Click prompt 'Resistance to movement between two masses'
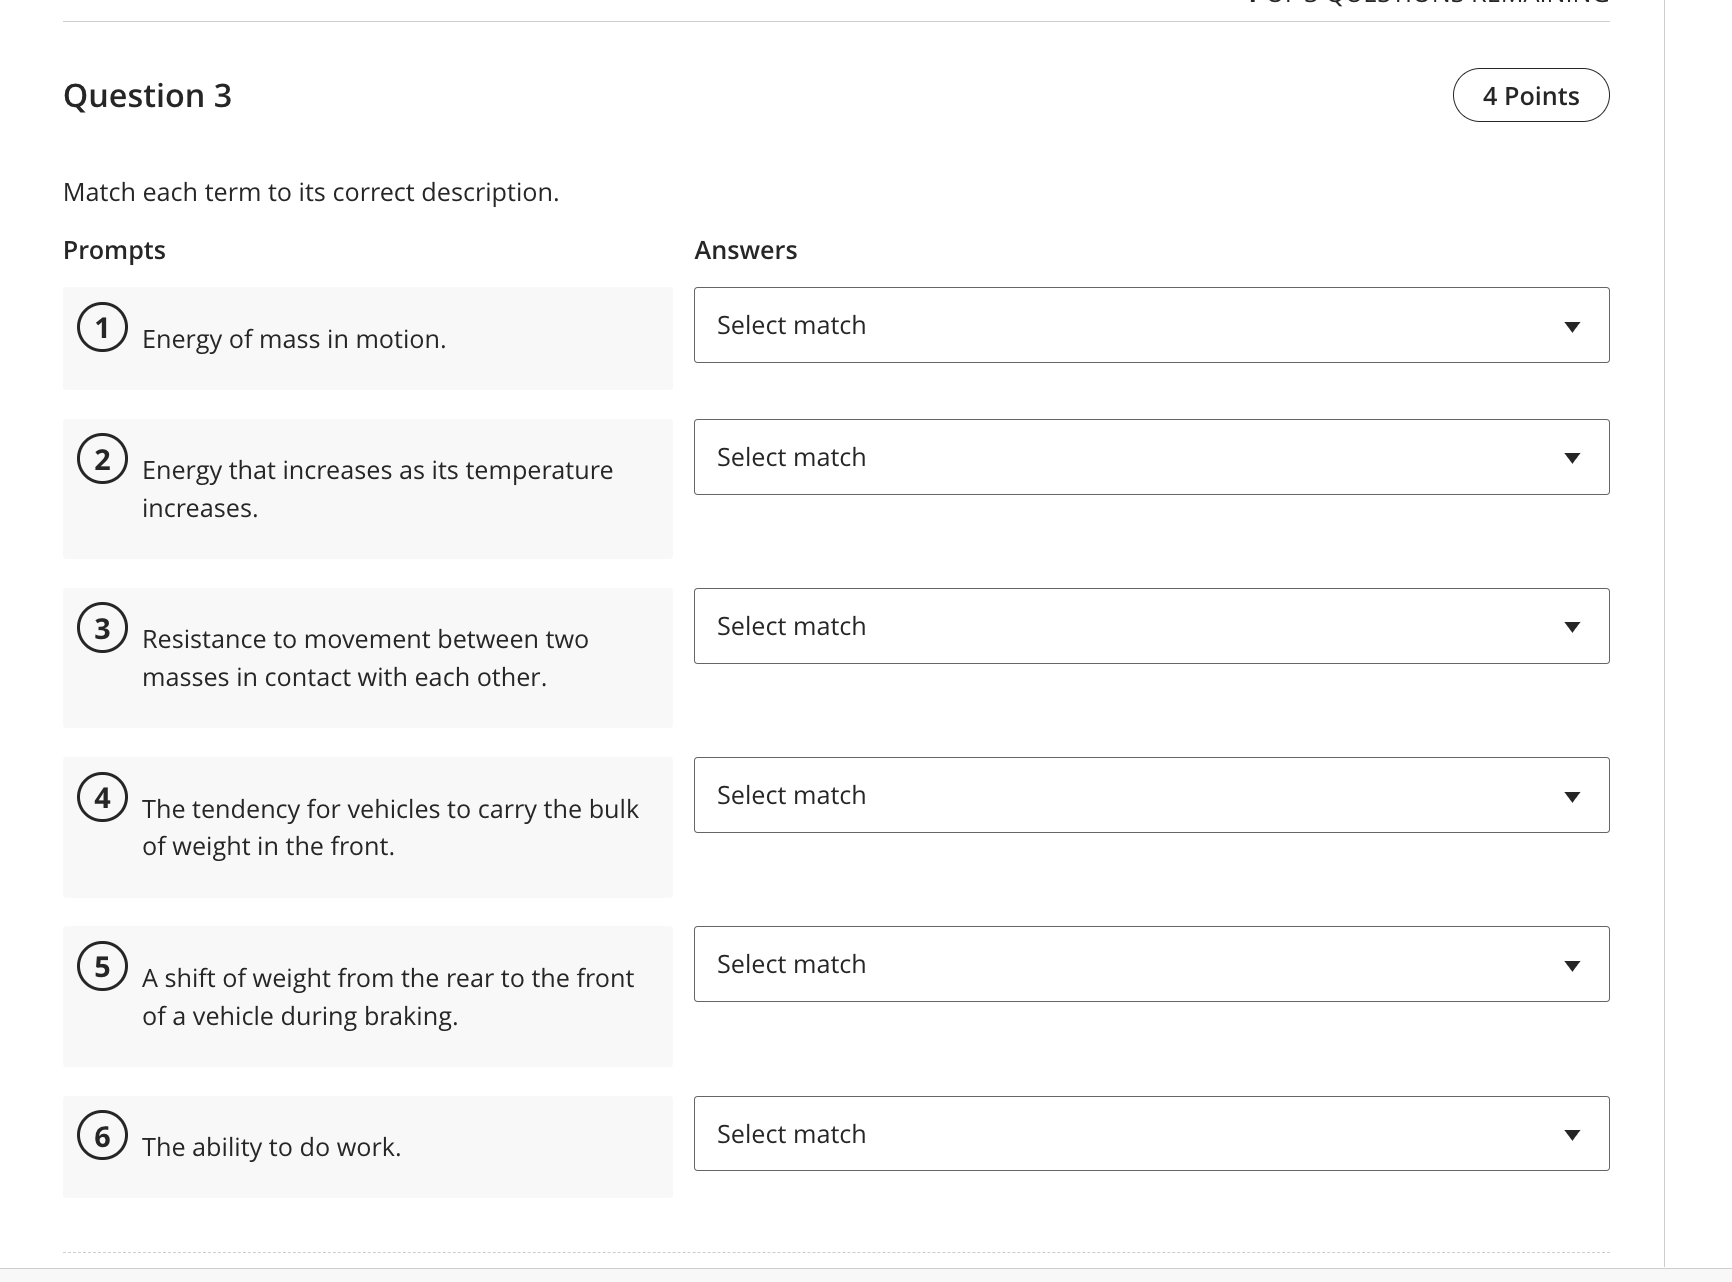Screen dimensions: 1732x1282 tap(365, 658)
